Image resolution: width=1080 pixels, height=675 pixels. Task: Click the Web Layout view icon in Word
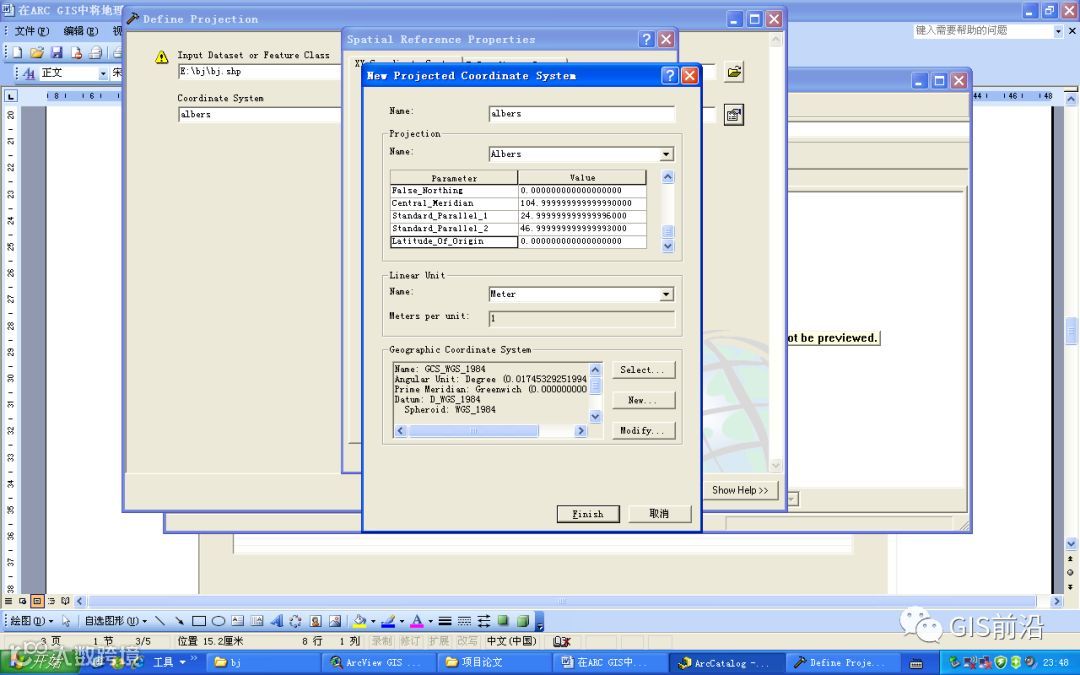pos(23,601)
